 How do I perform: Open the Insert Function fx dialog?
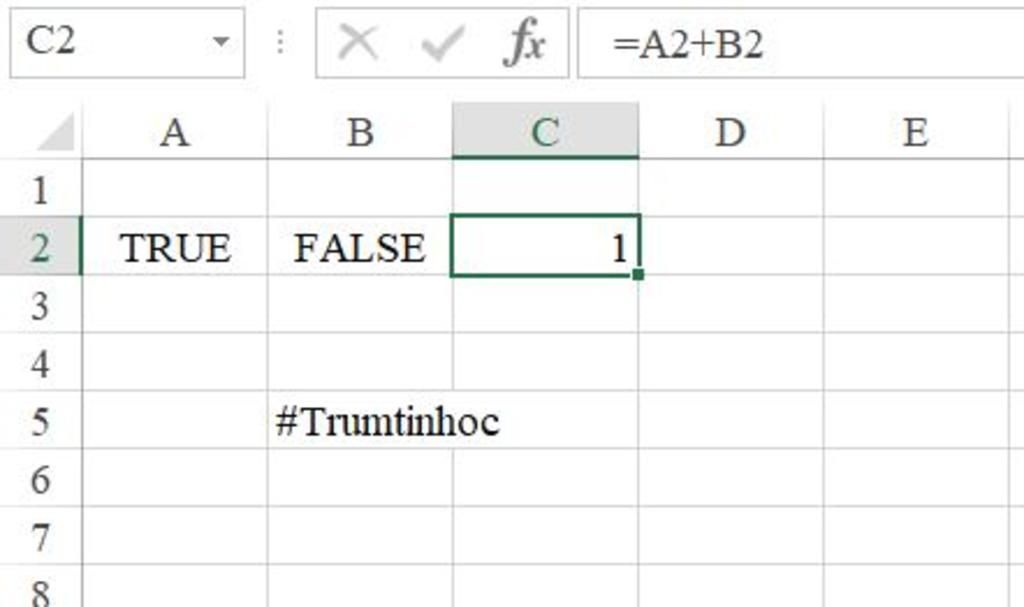pyautogui.click(x=525, y=43)
